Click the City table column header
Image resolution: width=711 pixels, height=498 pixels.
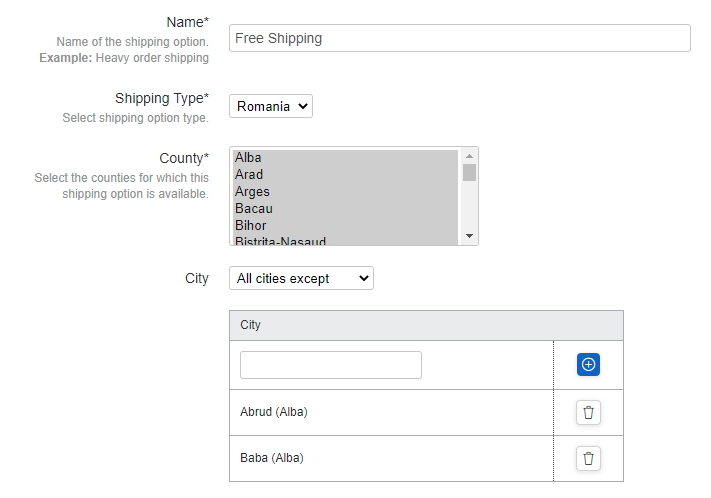(426, 325)
